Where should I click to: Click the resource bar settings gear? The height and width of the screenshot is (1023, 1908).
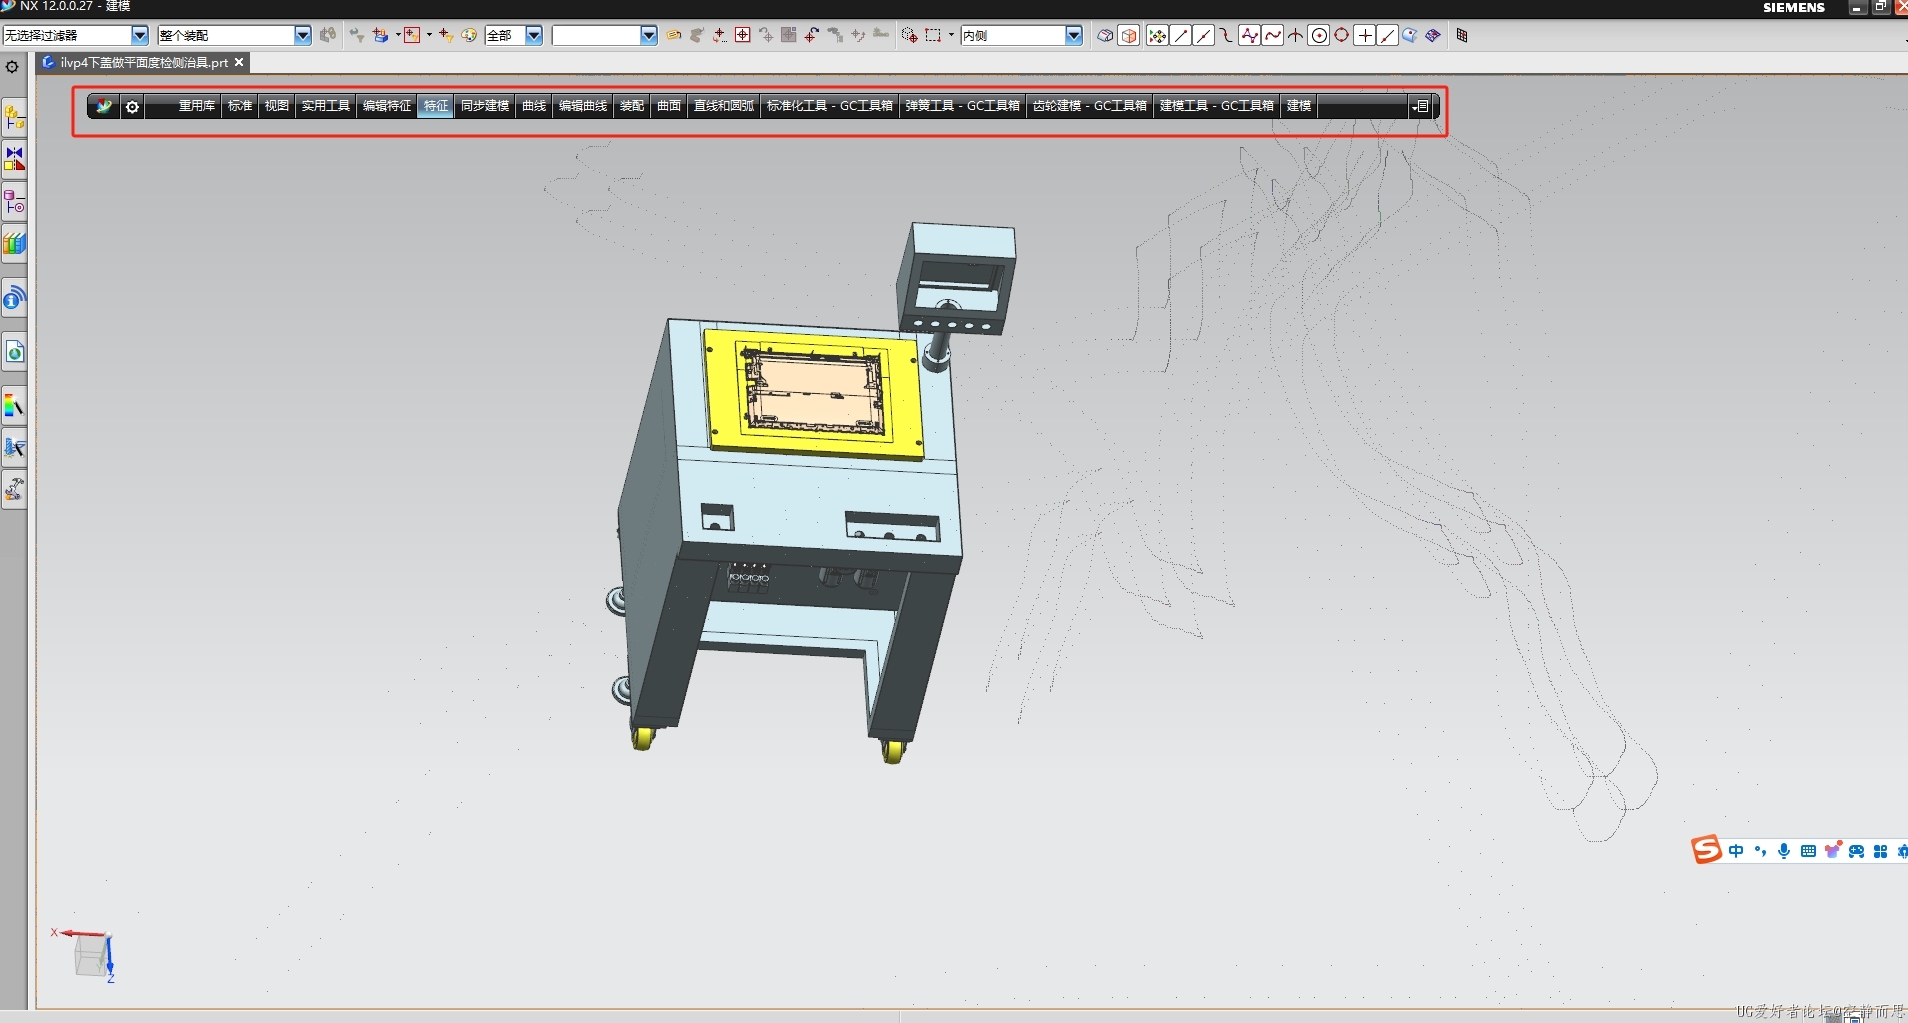pyautogui.click(x=12, y=67)
